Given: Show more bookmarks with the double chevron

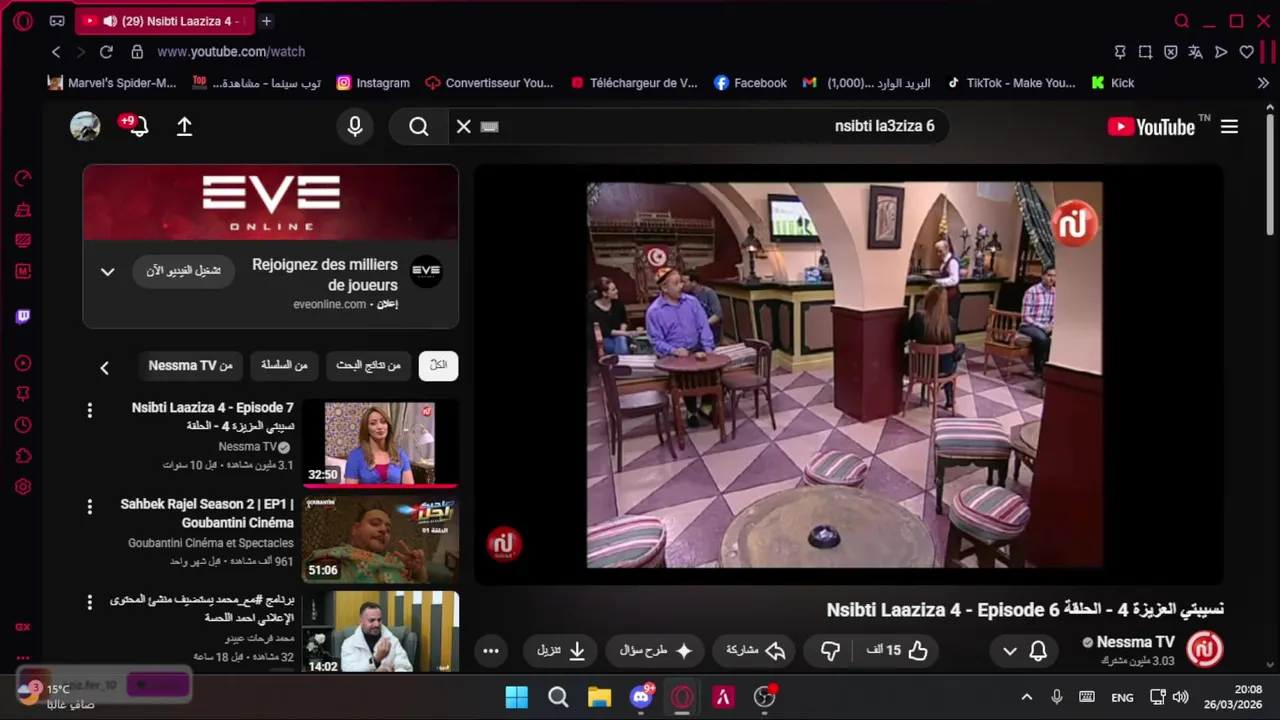Looking at the screenshot, I should coord(1263,83).
